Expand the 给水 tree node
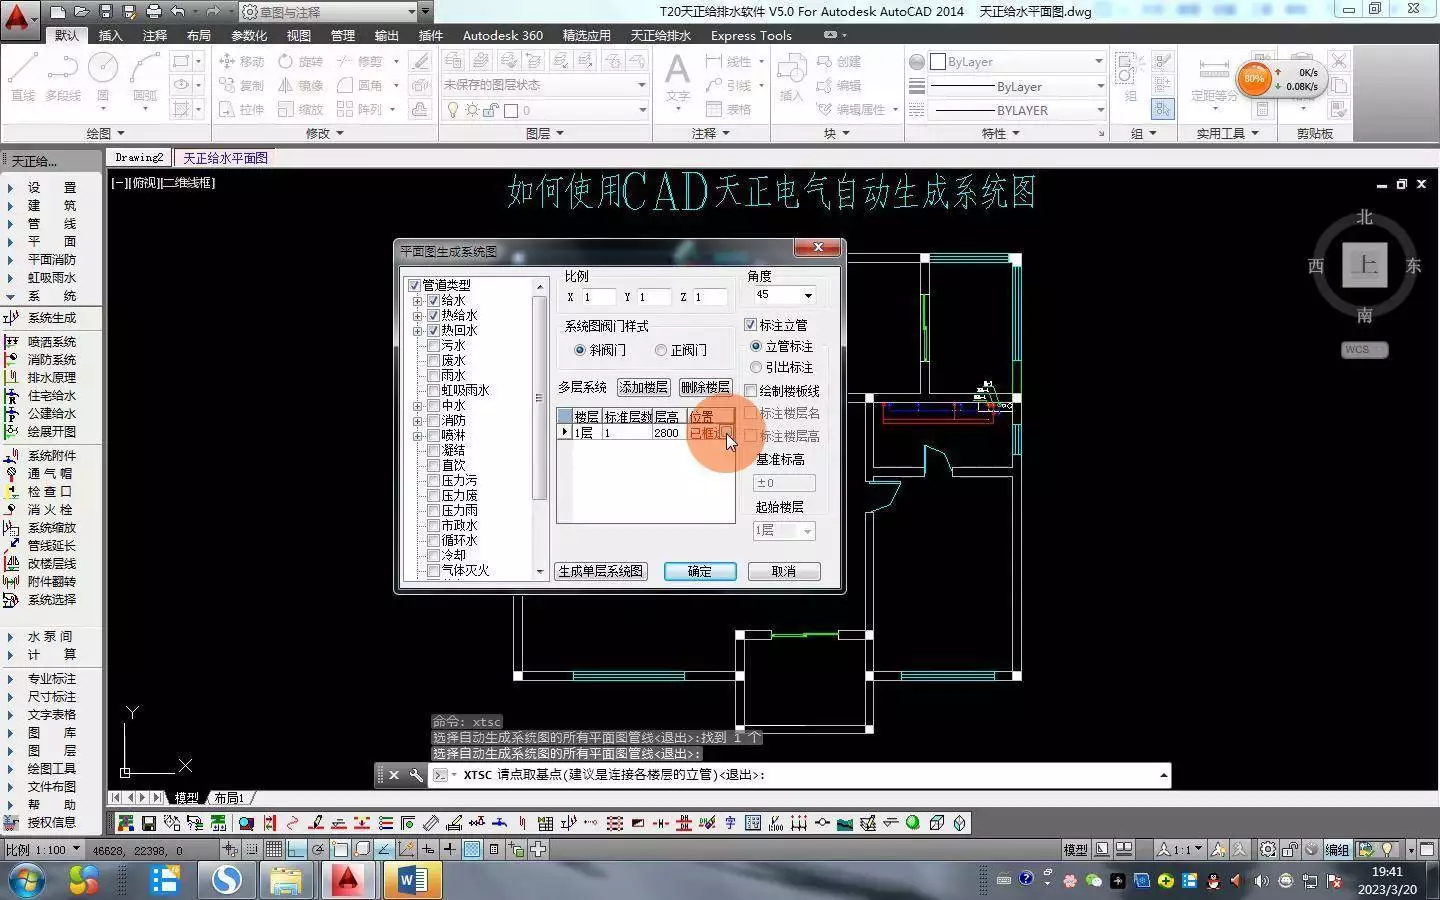Screen dimensions: 1440x900 [x=417, y=300]
